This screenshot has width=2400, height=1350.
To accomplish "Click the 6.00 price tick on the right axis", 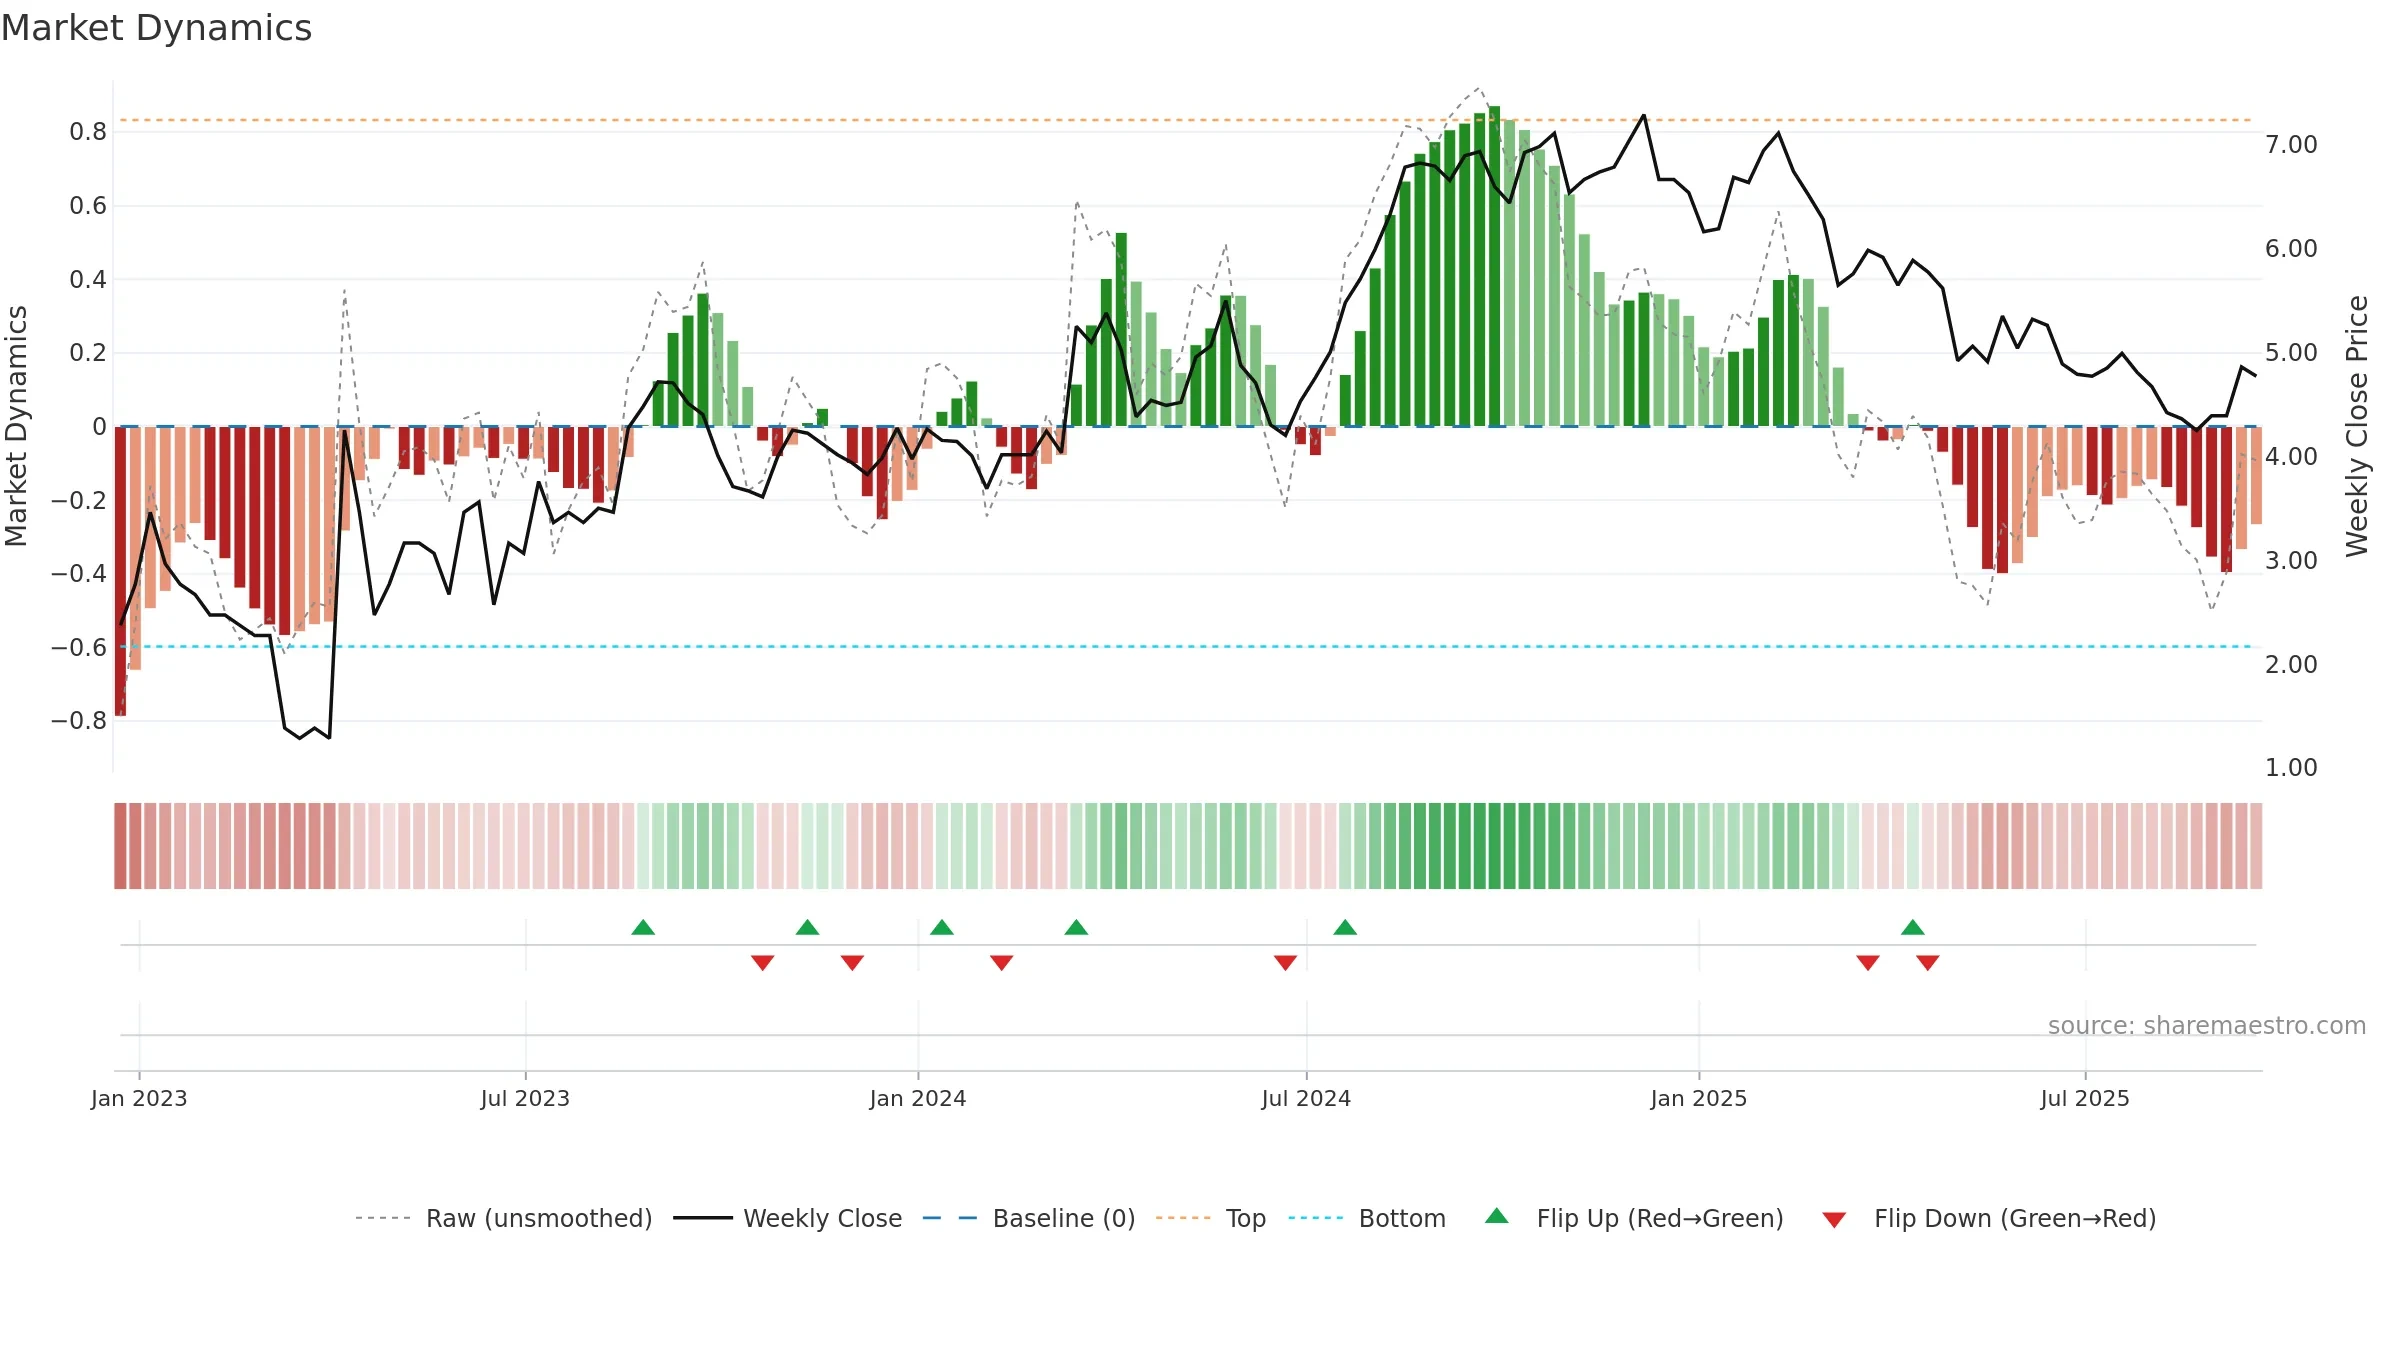I will click(2291, 249).
